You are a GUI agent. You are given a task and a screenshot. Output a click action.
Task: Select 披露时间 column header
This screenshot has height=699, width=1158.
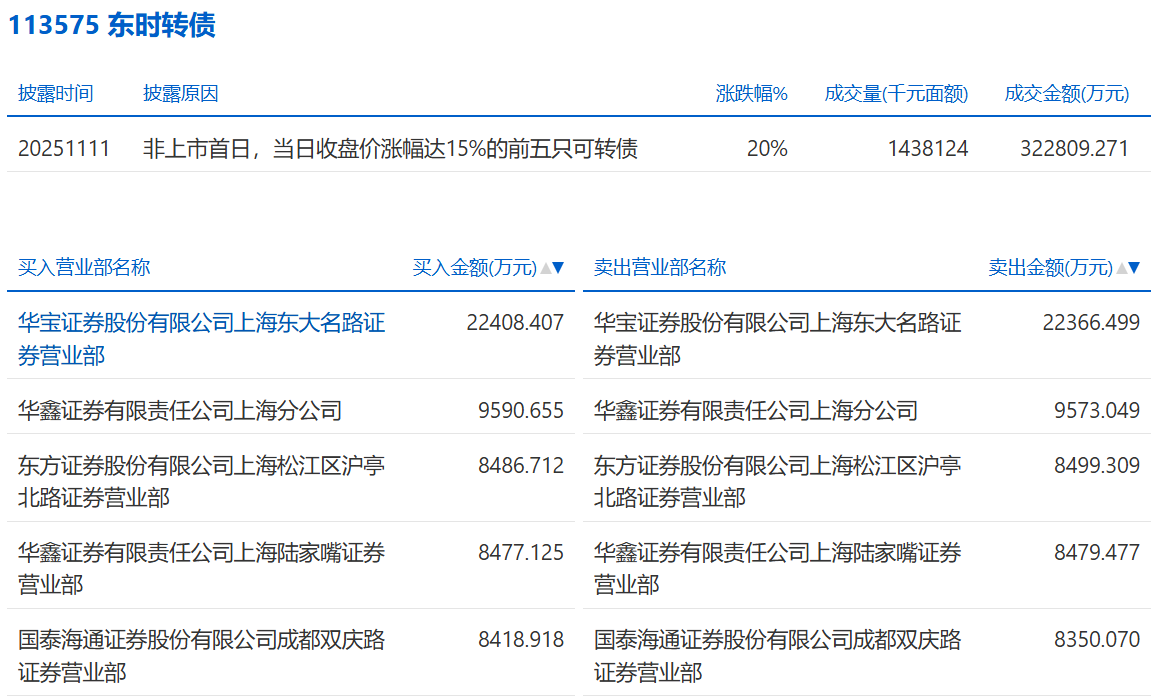point(55,94)
